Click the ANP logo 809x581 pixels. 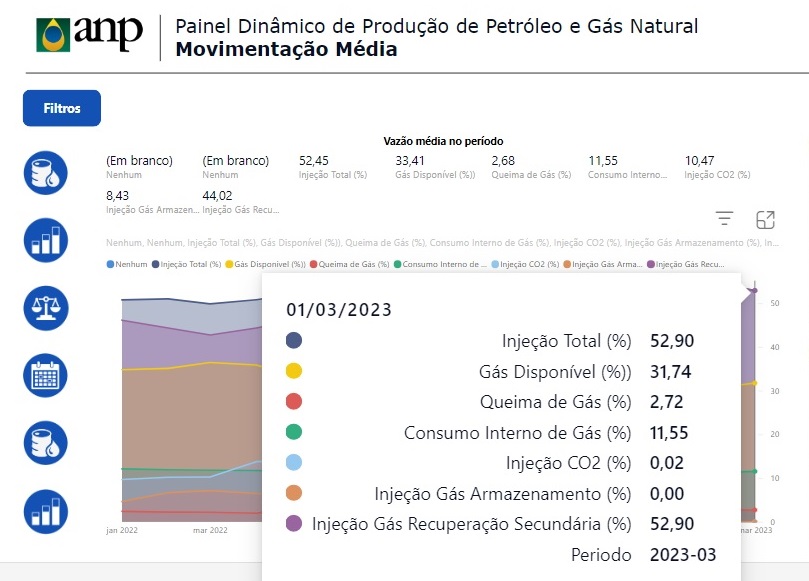tap(89, 34)
